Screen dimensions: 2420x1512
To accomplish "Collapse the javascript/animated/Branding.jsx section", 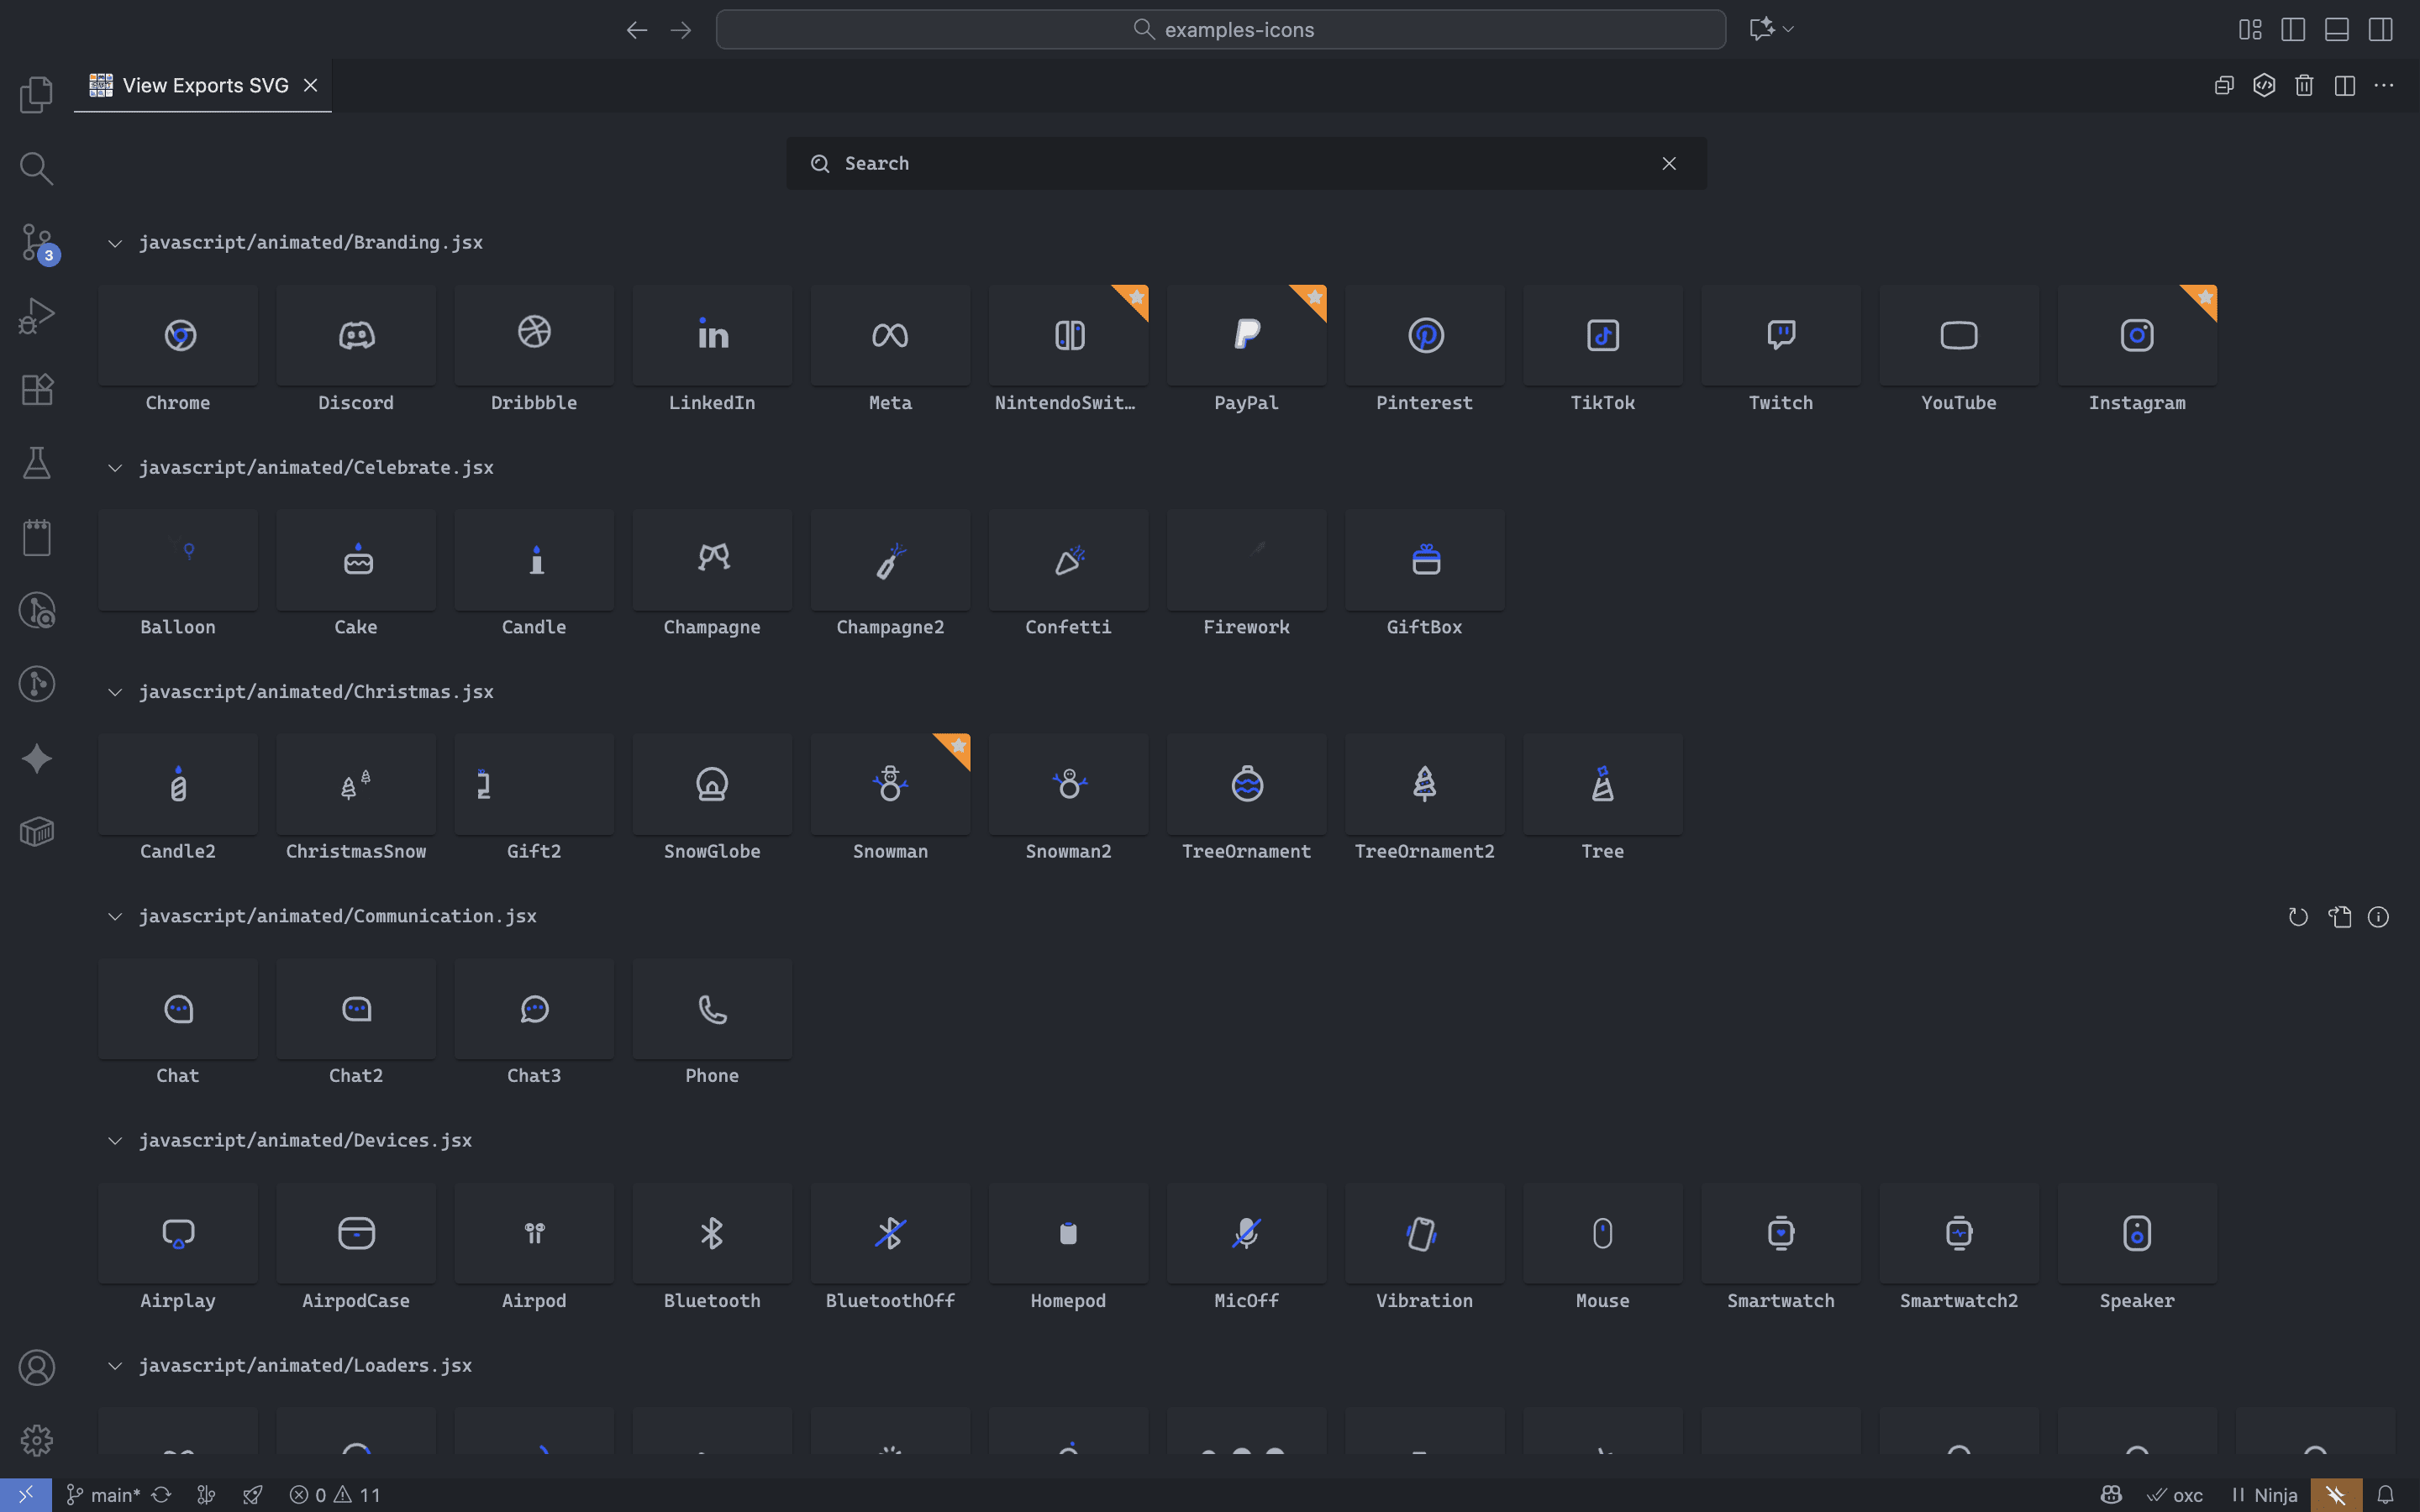I will [114, 242].
